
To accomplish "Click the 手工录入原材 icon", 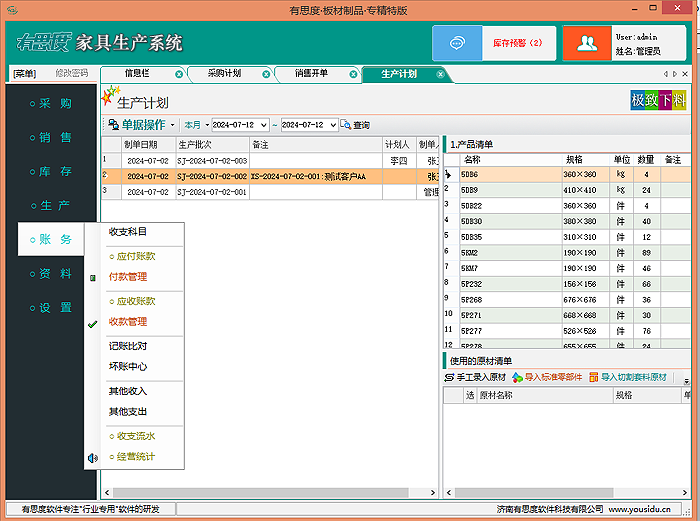I will tap(449, 378).
